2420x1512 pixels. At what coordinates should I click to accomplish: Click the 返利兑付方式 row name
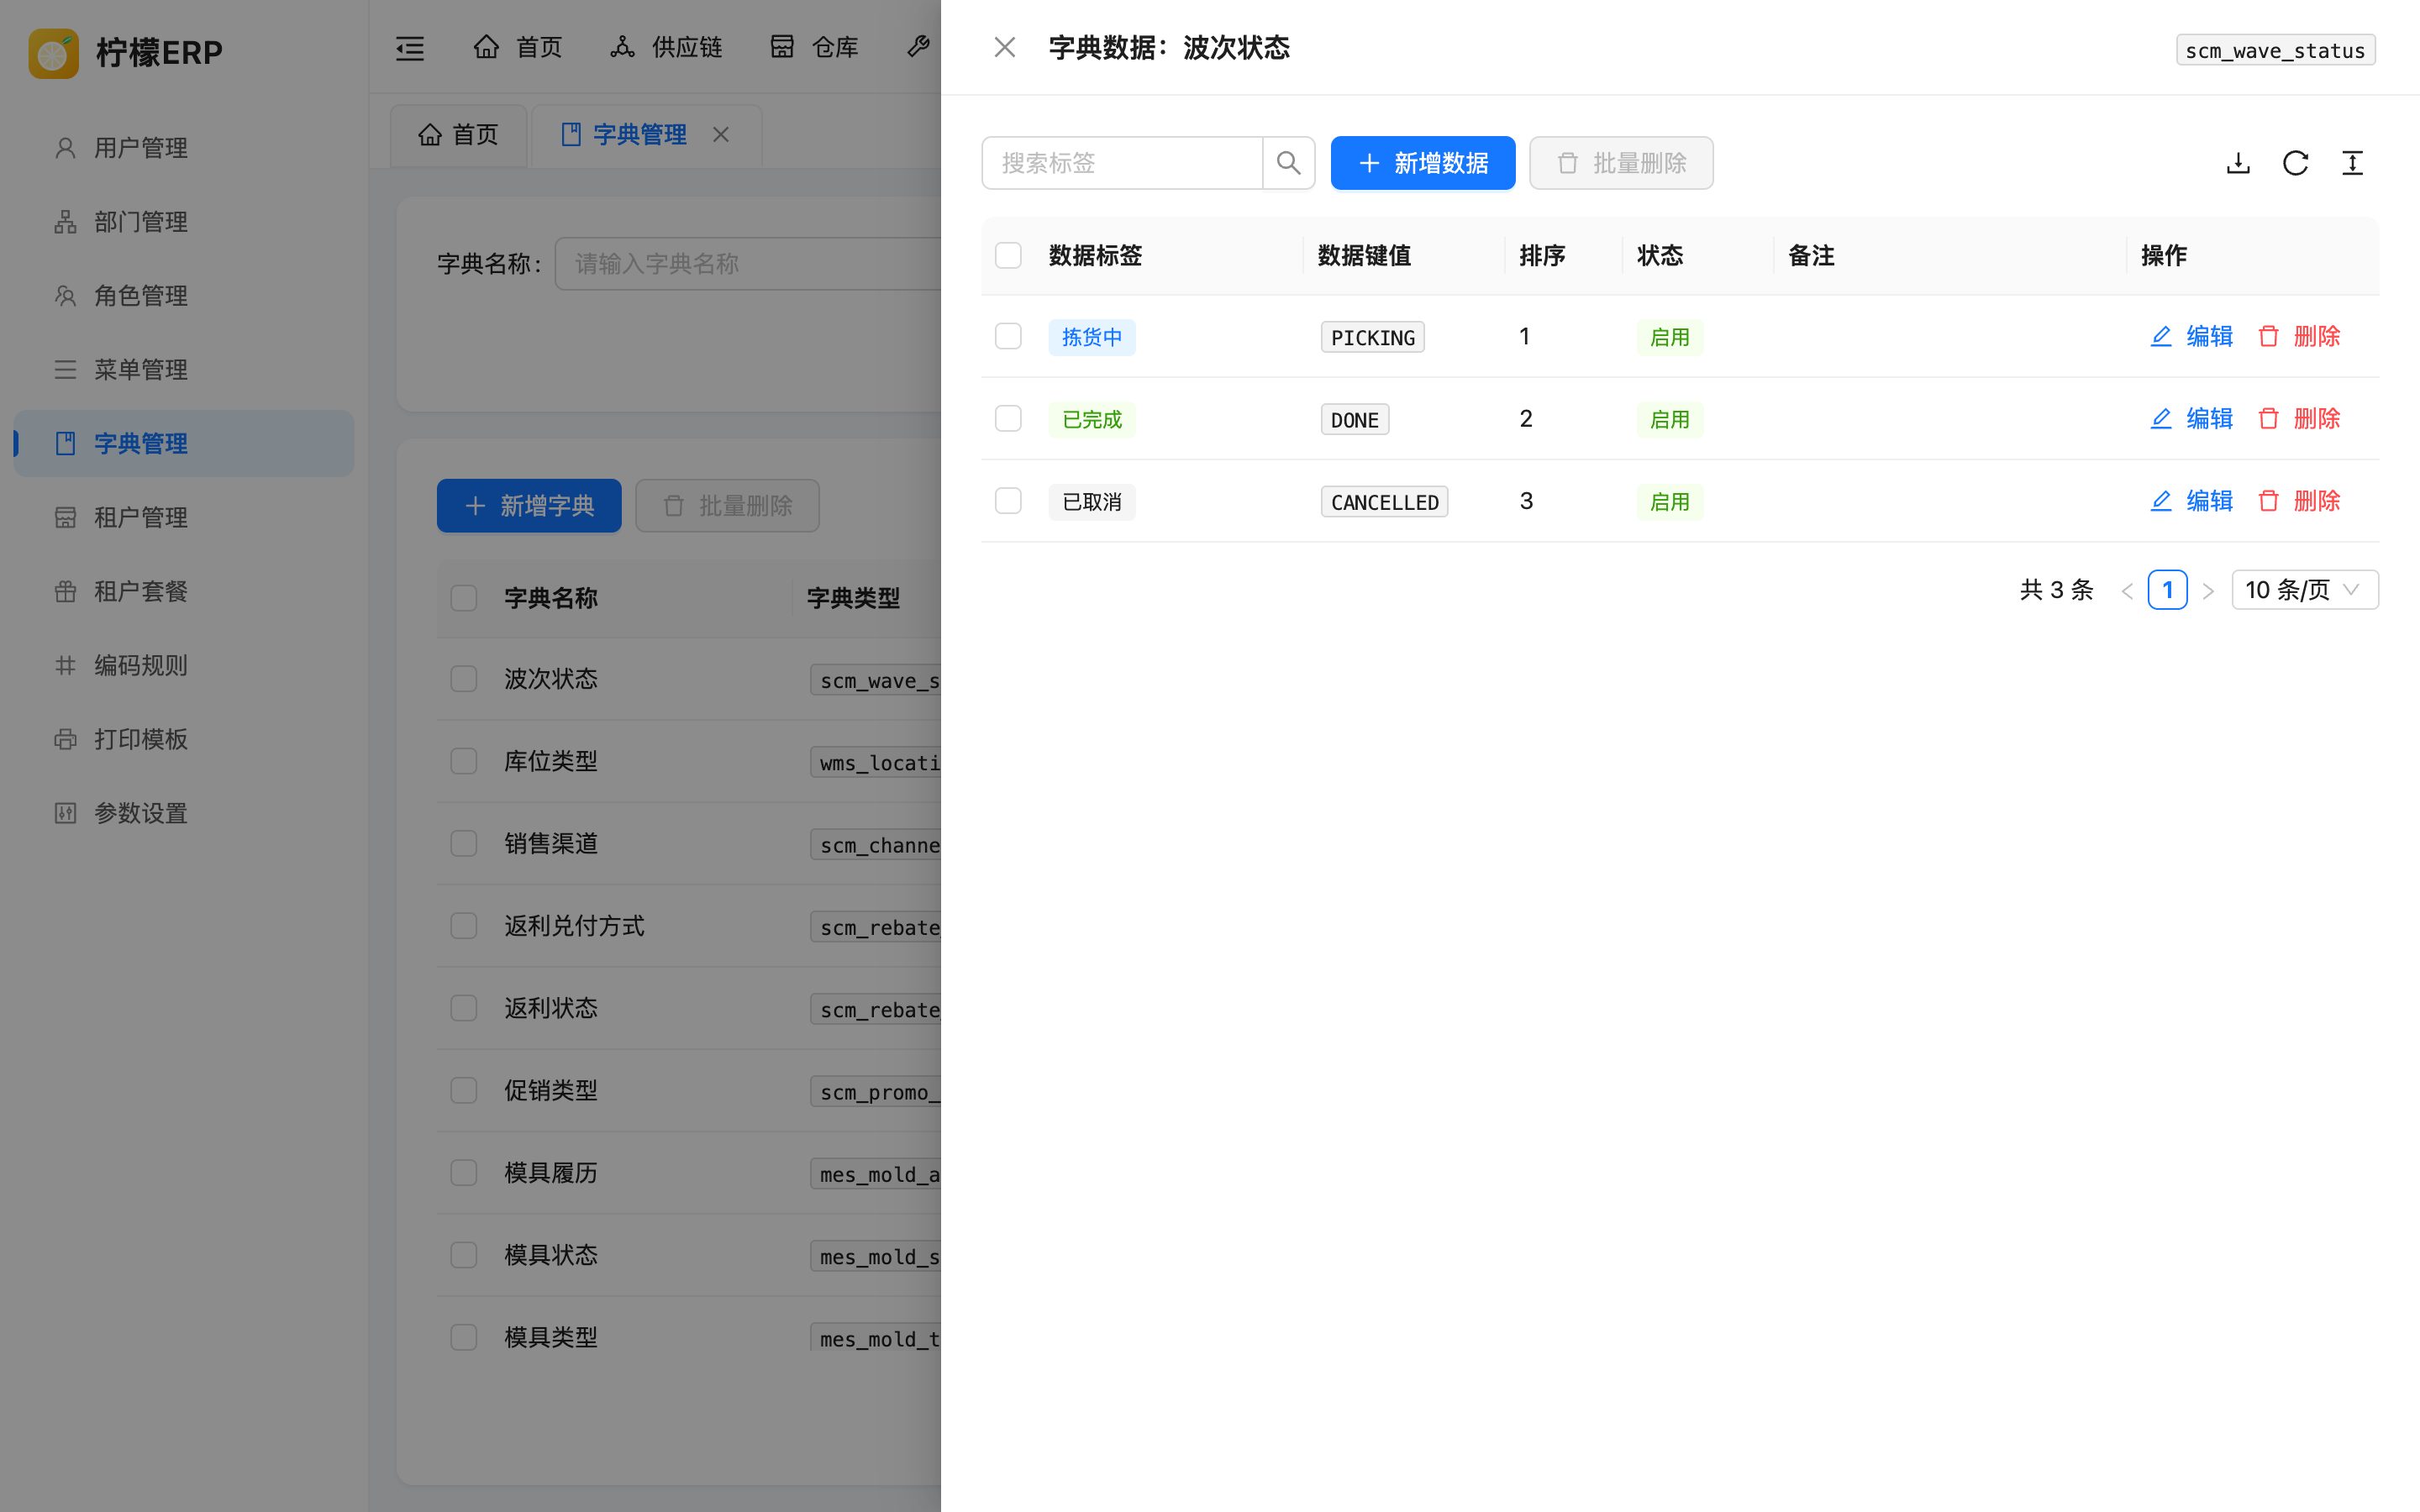pyautogui.click(x=574, y=926)
